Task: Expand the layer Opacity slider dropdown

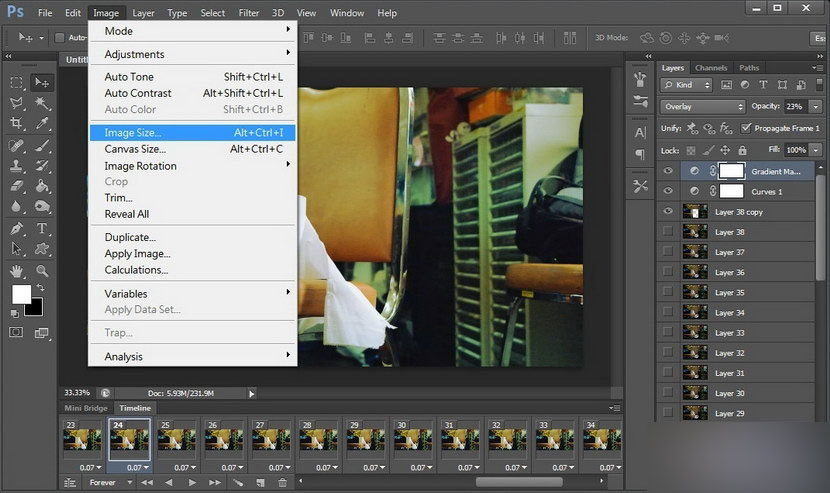Action: tap(813, 106)
